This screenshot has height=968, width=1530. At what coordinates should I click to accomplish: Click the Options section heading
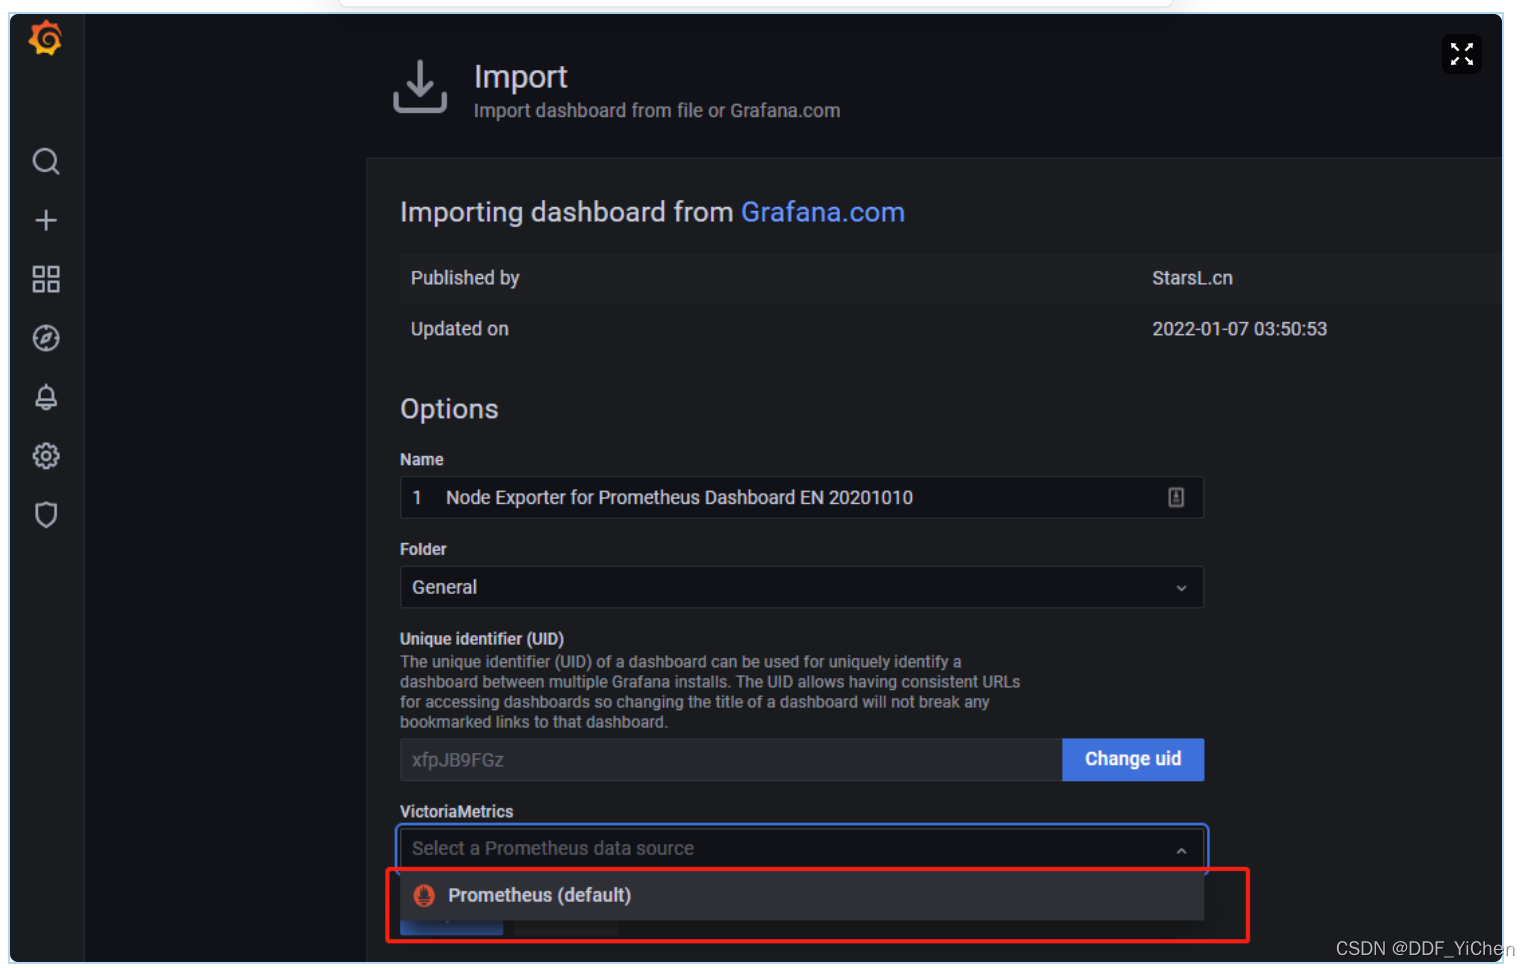click(x=449, y=409)
